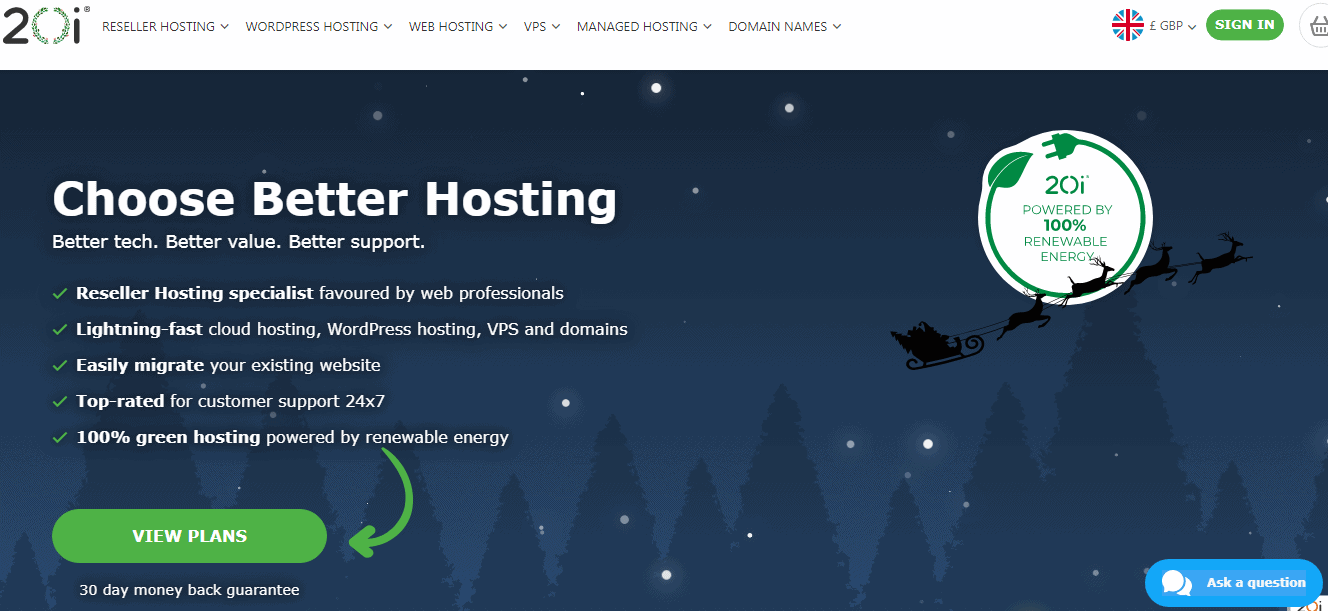Open the Managed Hosting menu item
Viewport: 1328px width, 611px height.
(x=644, y=27)
